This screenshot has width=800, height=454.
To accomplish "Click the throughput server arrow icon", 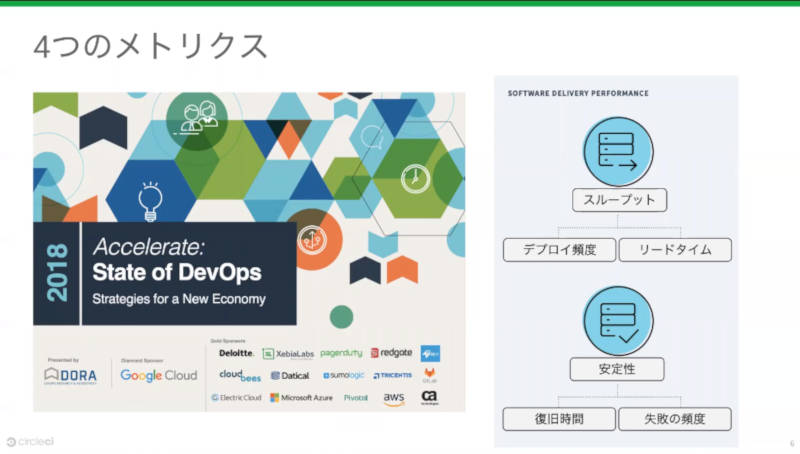I will (618, 152).
